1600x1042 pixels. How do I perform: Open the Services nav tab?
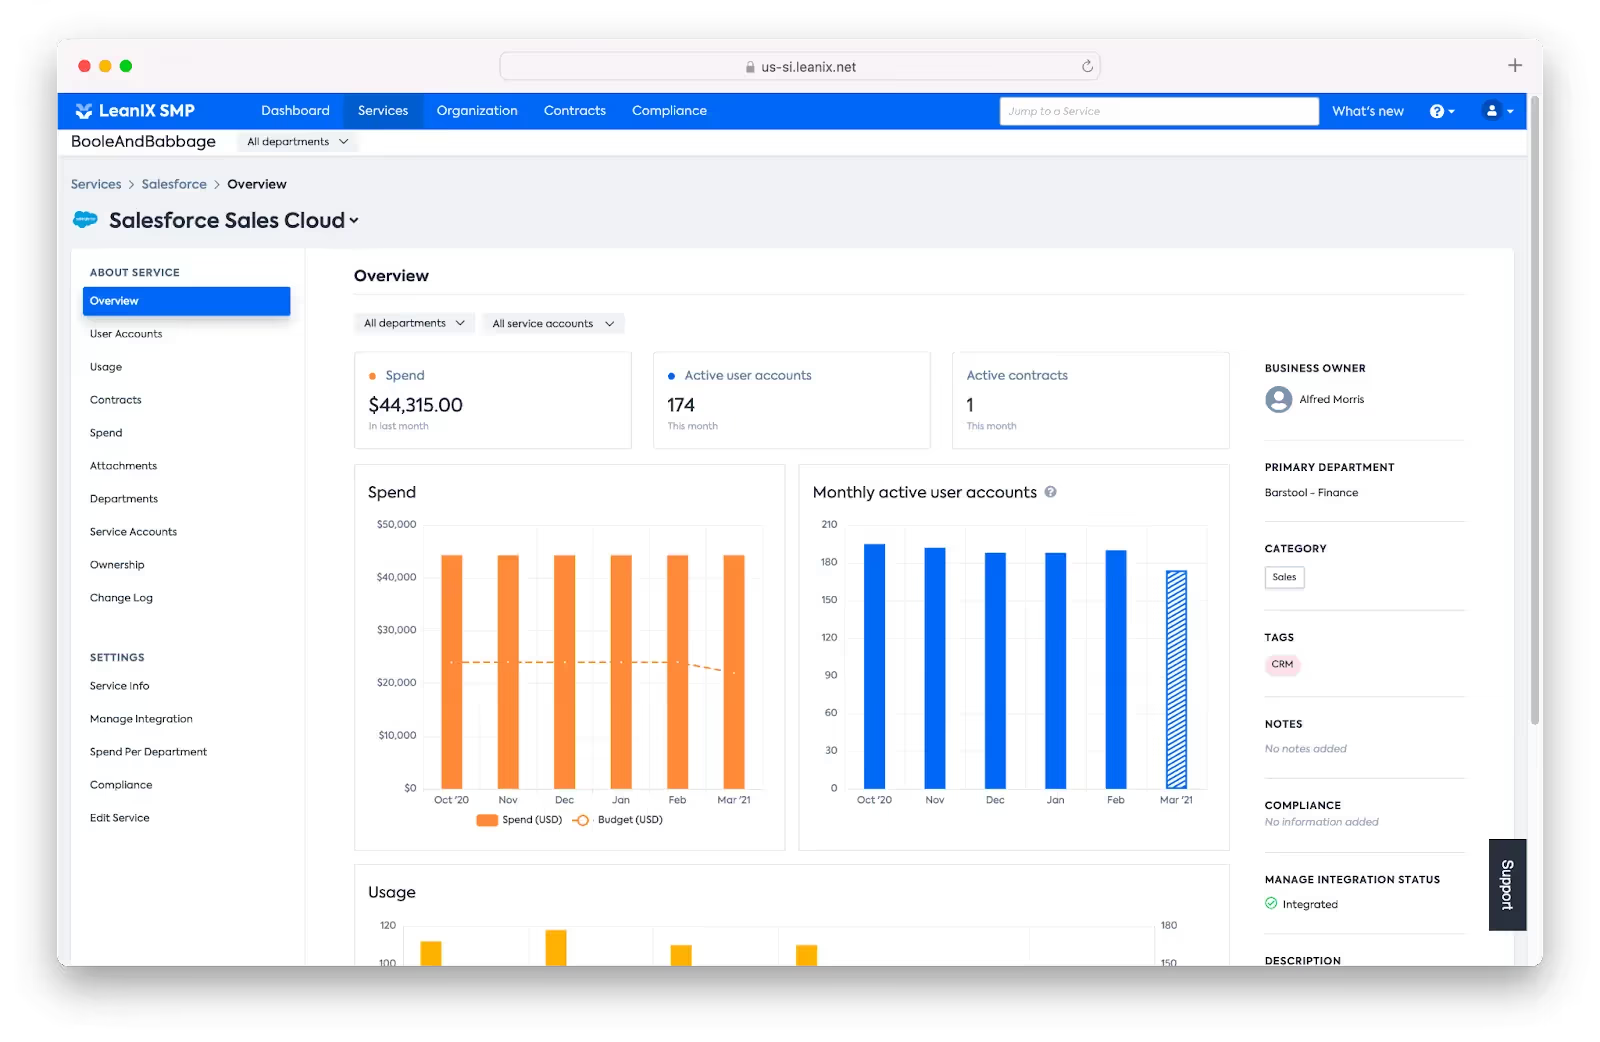pos(383,111)
